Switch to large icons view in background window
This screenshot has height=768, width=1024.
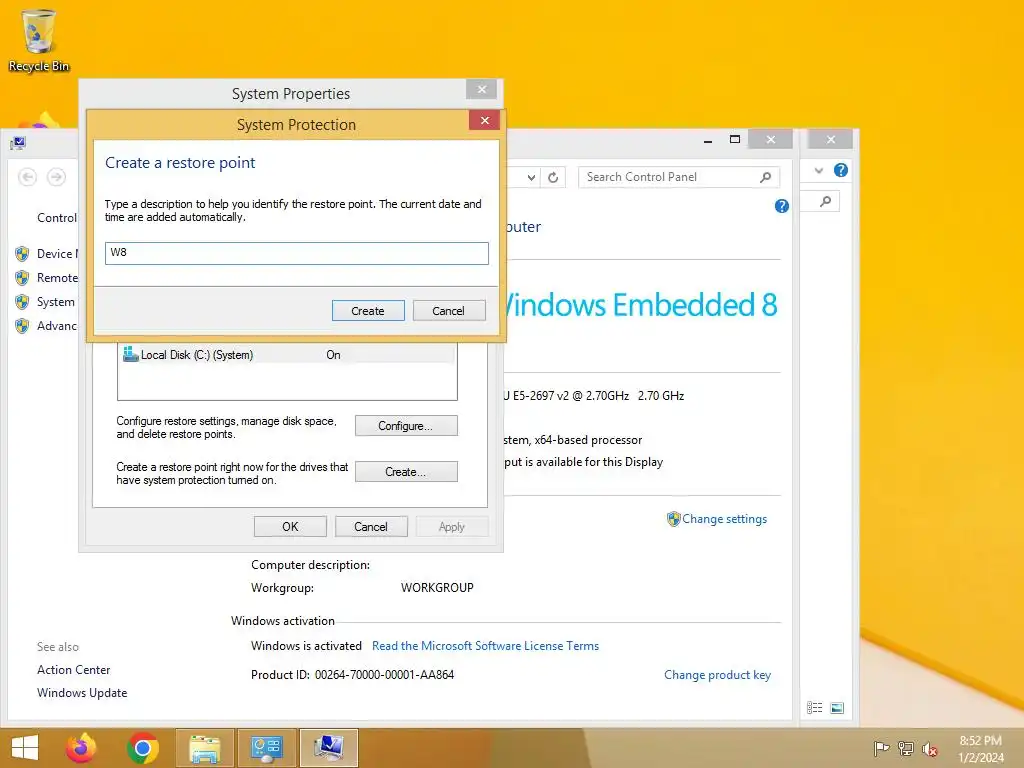(837, 707)
